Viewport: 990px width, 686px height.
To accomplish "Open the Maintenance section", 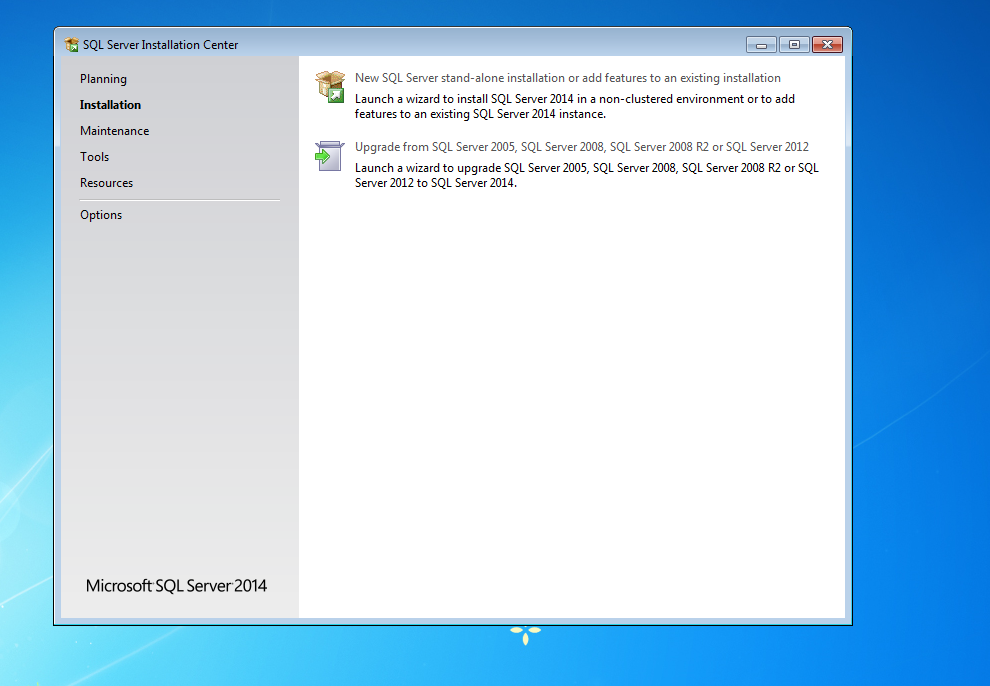I will tap(114, 130).
